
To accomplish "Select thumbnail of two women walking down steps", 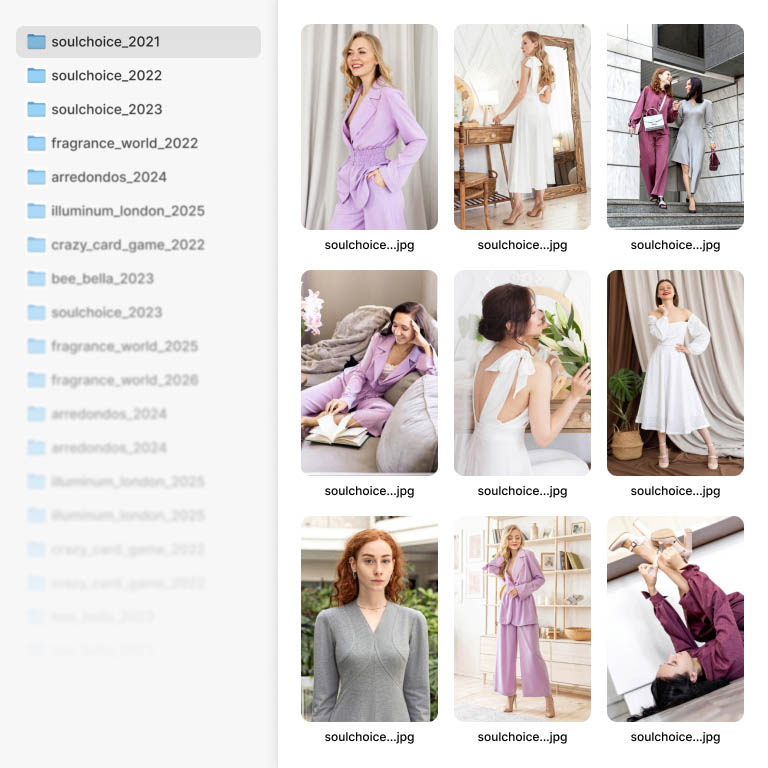I will point(675,127).
